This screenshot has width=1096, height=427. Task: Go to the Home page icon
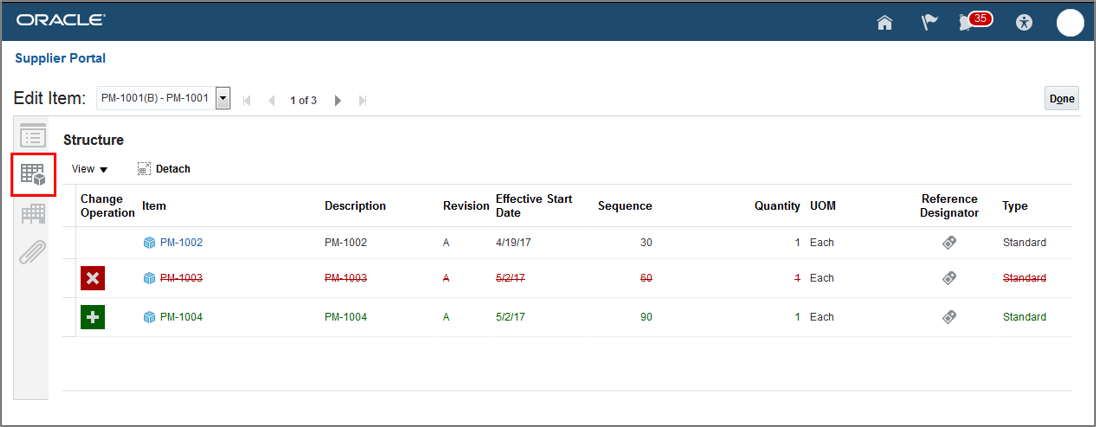(x=884, y=22)
